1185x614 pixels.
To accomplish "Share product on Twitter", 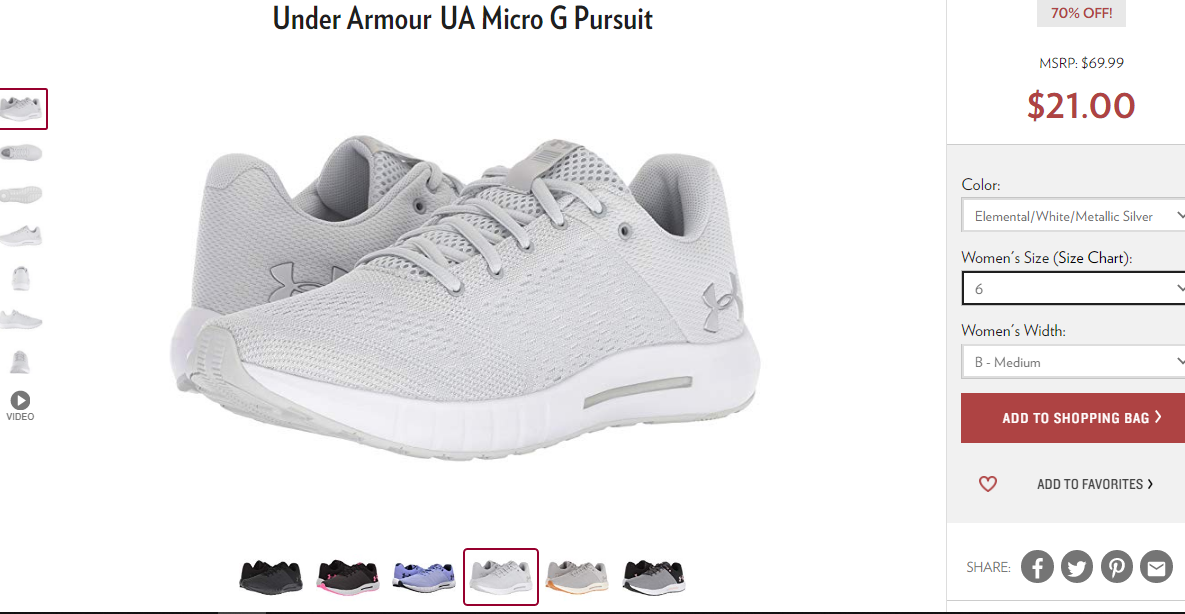I will point(1076,566).
